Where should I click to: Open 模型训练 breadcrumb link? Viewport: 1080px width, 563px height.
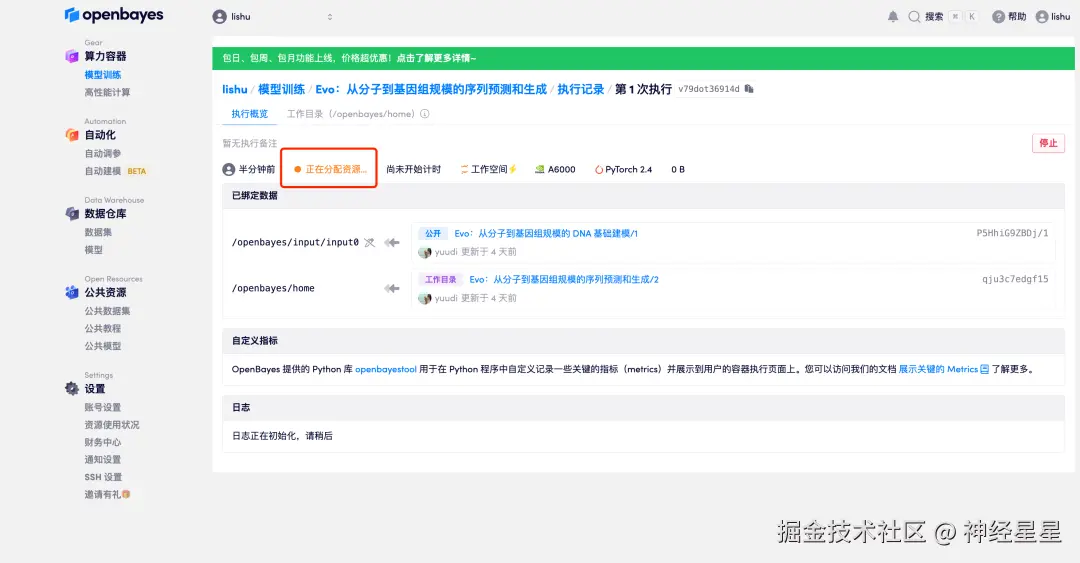tap(281, 90)
